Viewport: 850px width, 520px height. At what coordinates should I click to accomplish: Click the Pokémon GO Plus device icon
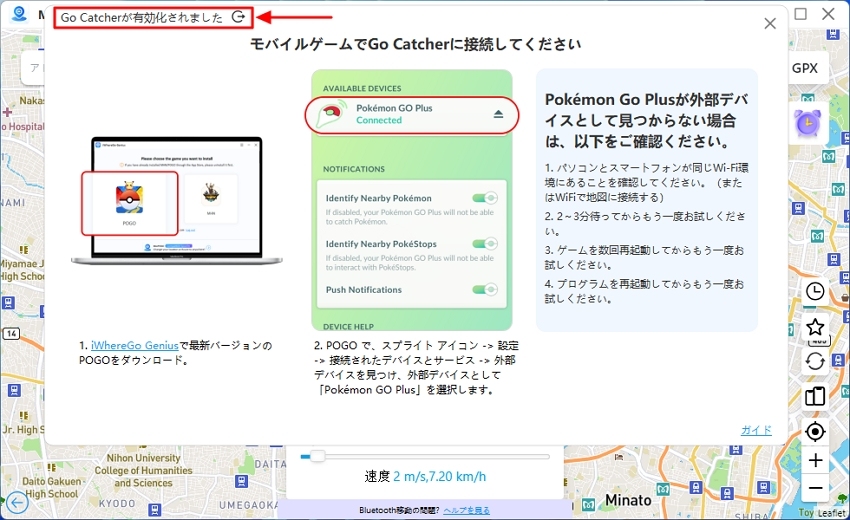coord(332,113)
